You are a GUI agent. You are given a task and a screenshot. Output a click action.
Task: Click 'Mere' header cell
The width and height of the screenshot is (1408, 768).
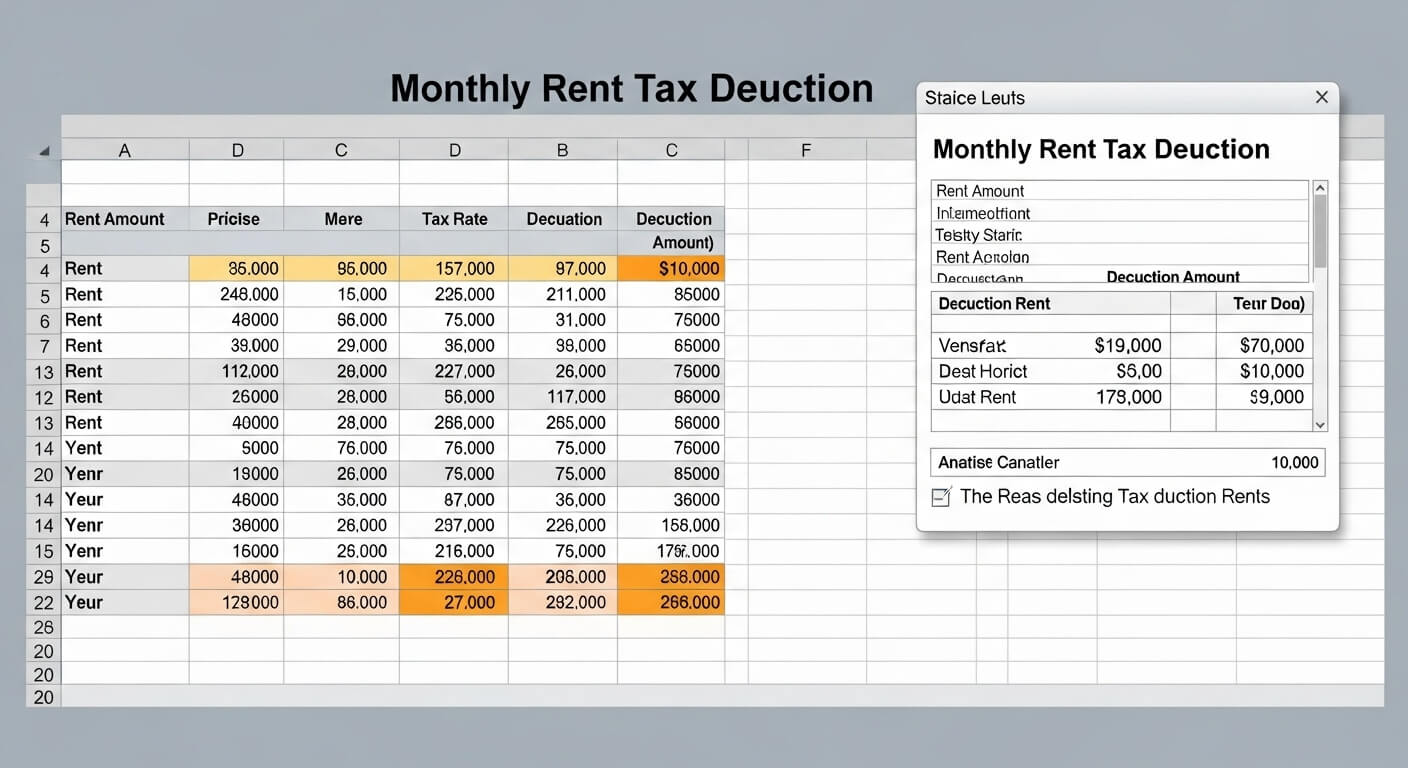tap(341, 219)
